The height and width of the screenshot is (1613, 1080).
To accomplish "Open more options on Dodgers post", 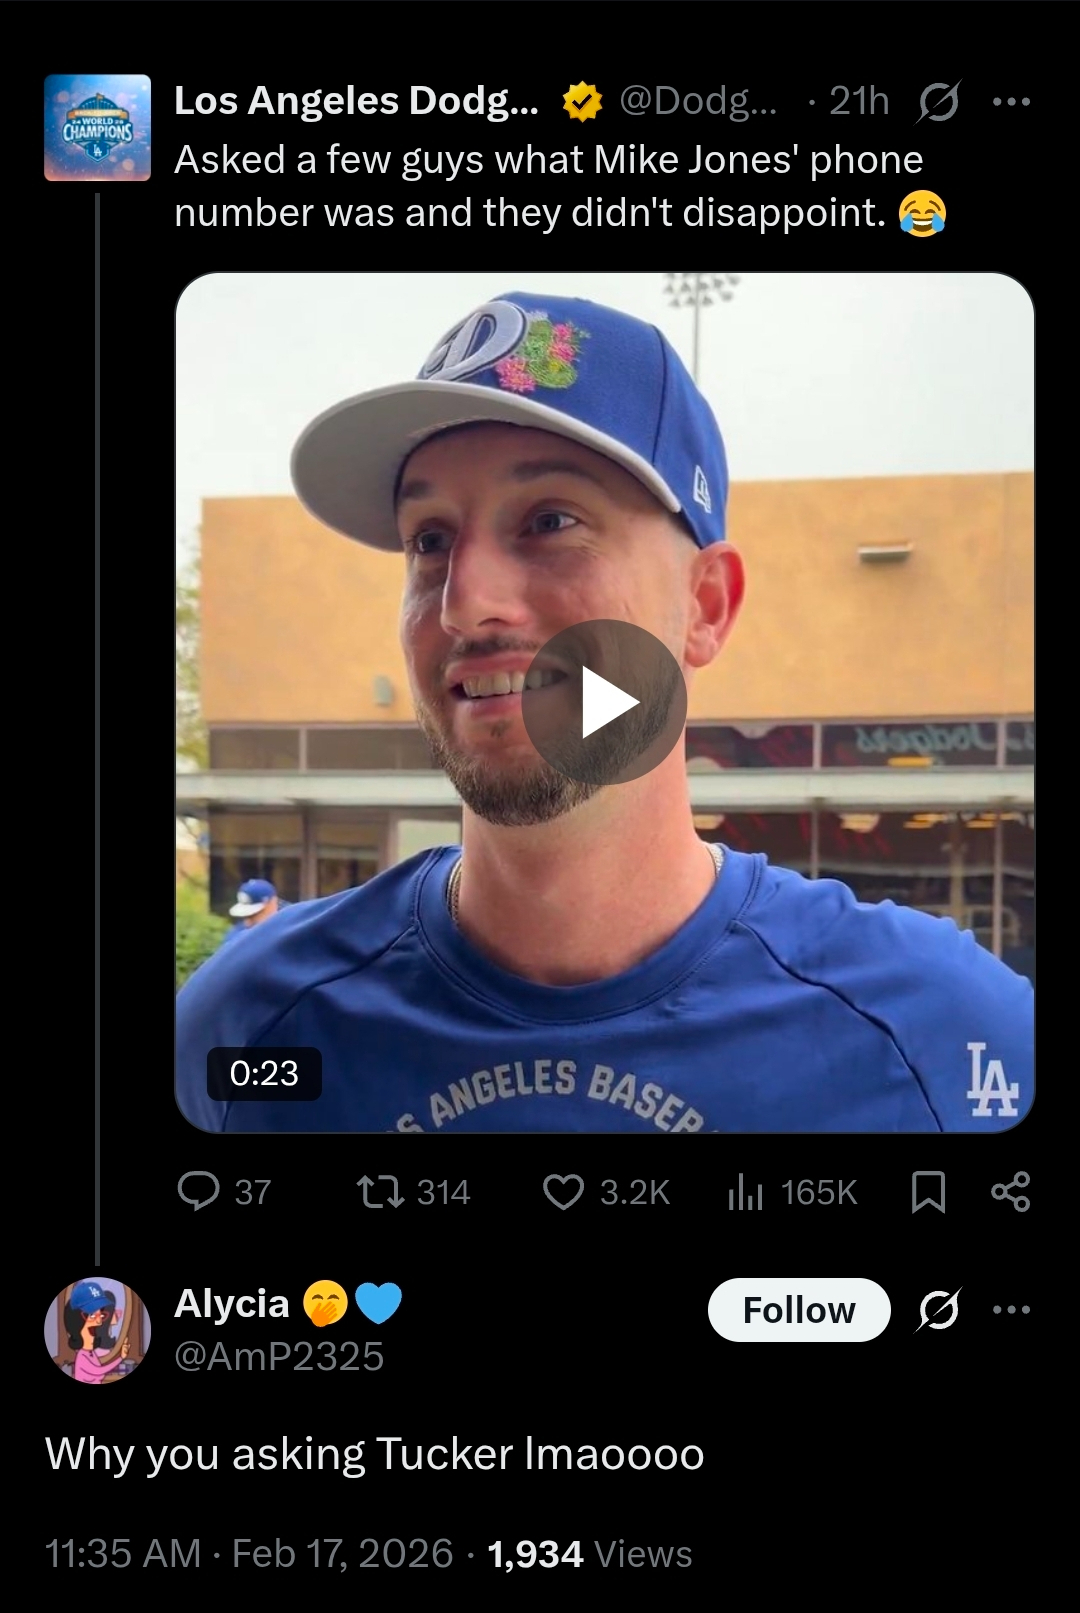I will pos(1011,101).
